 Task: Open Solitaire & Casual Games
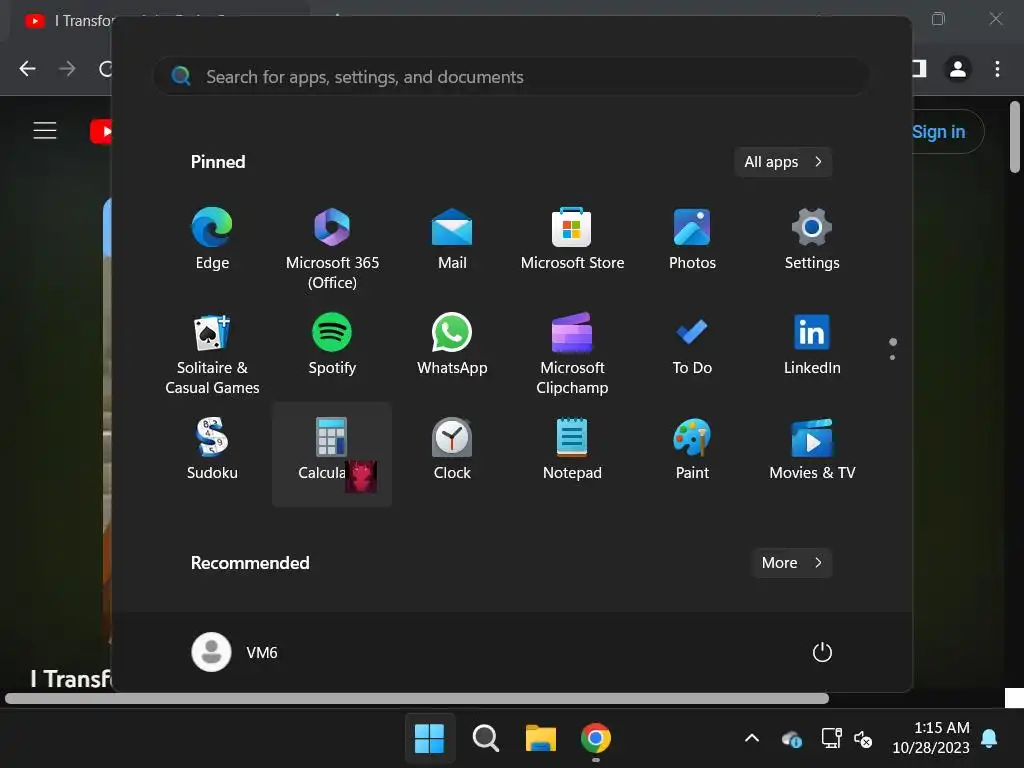[212, 353]
